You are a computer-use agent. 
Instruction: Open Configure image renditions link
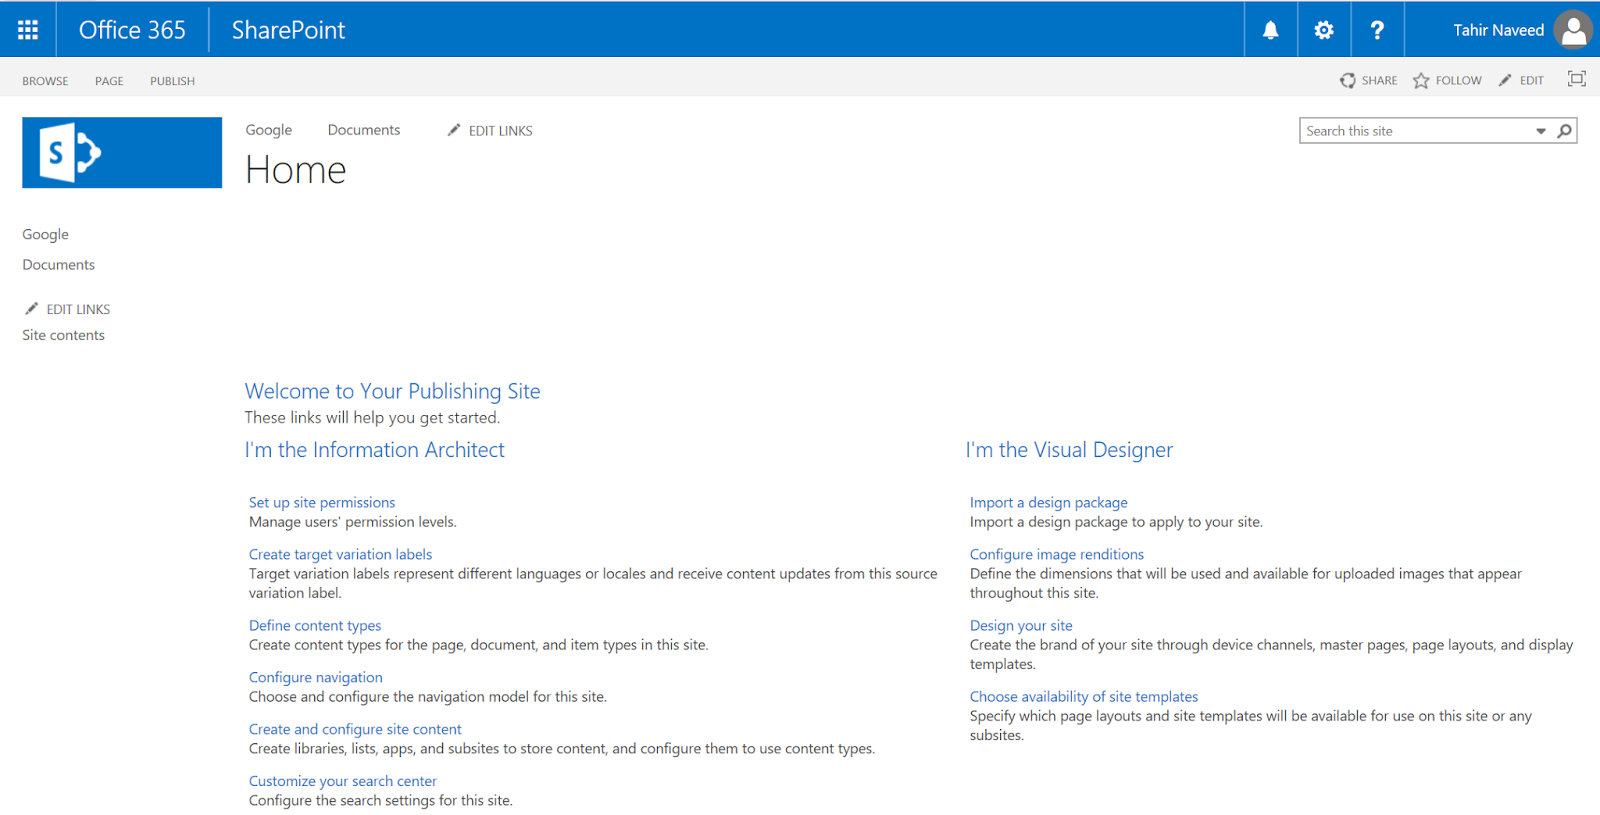(x=1057, y=554)
